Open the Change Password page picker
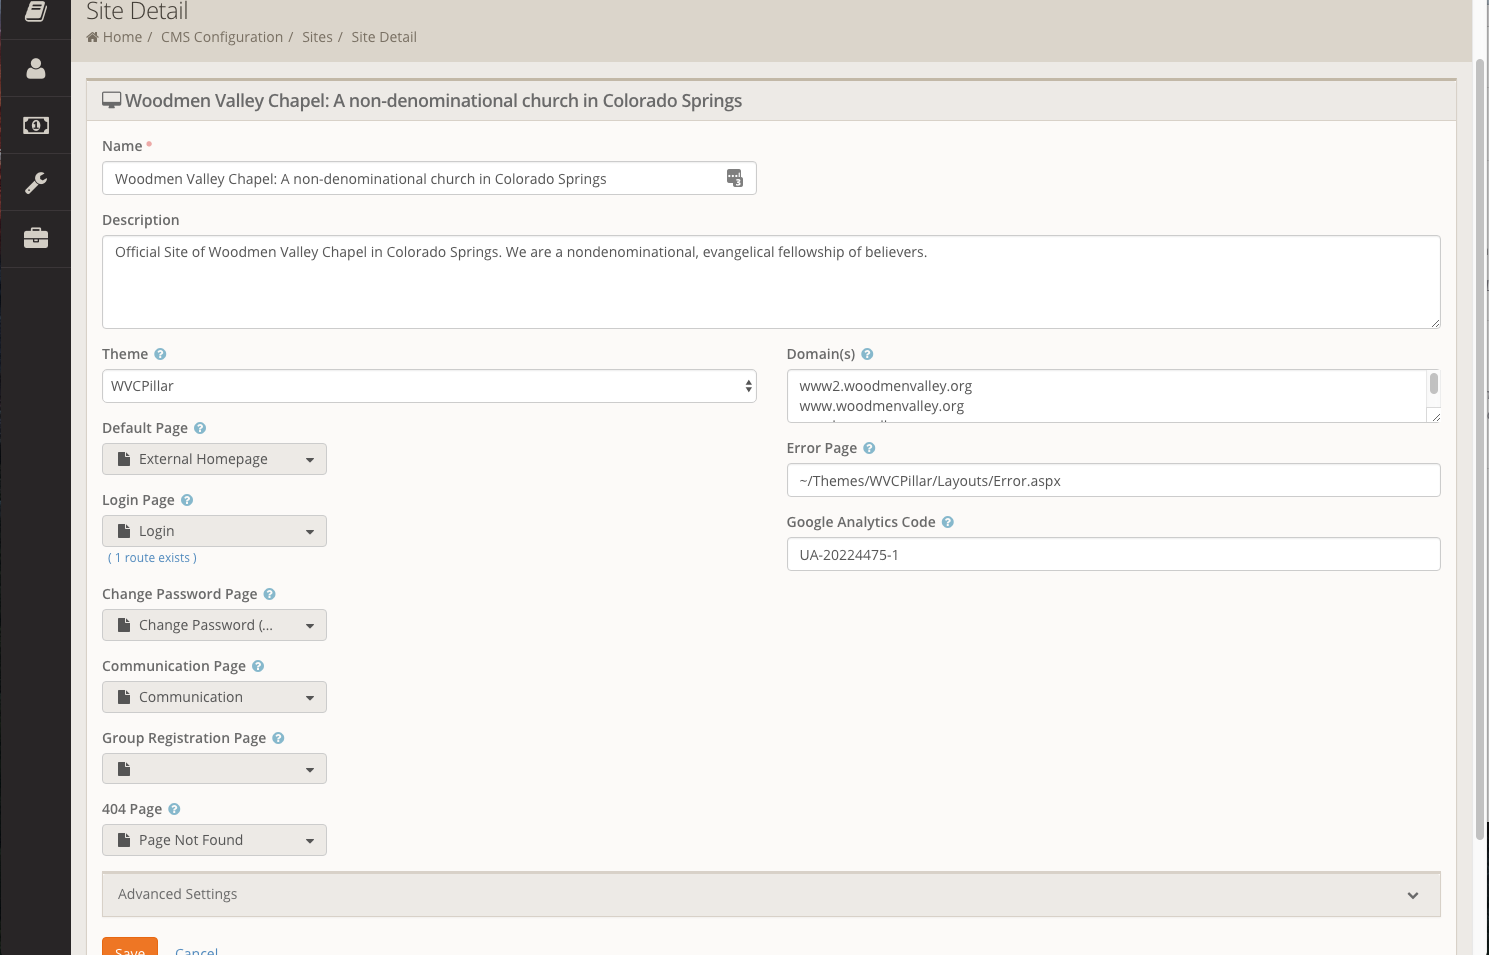1489x955 pixels. (214, 625)
